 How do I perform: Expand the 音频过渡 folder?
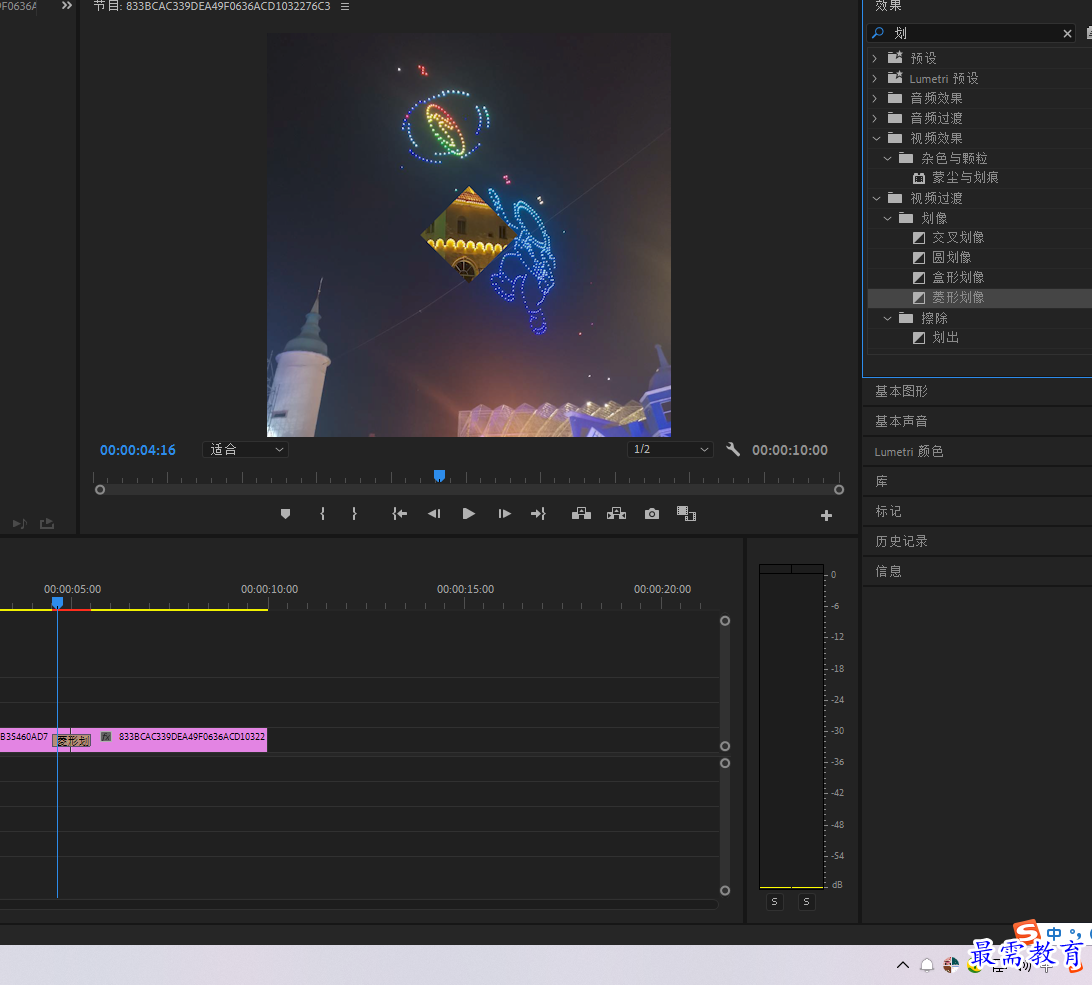pyautogui.click(x=875, y=118)
